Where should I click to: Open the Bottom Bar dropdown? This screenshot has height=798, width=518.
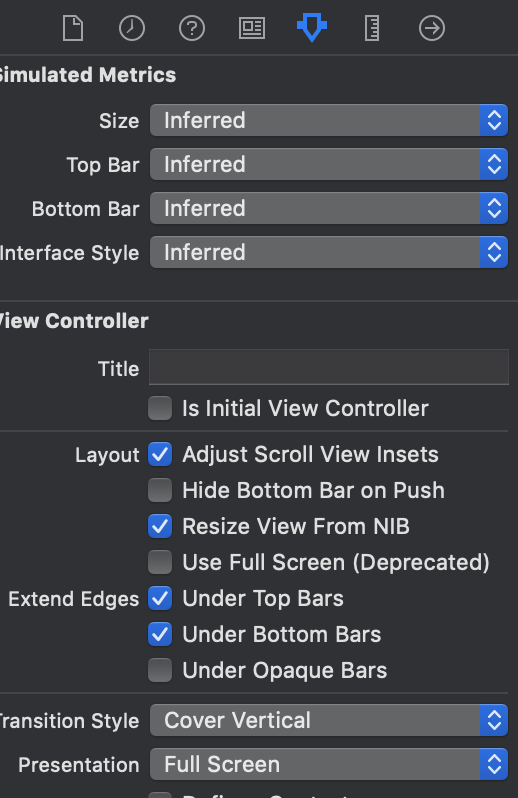[329, 209]
